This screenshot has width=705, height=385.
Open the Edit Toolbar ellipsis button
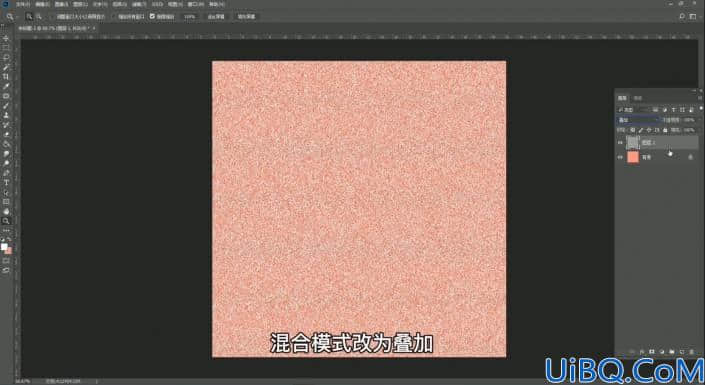(x=6, y=230)
